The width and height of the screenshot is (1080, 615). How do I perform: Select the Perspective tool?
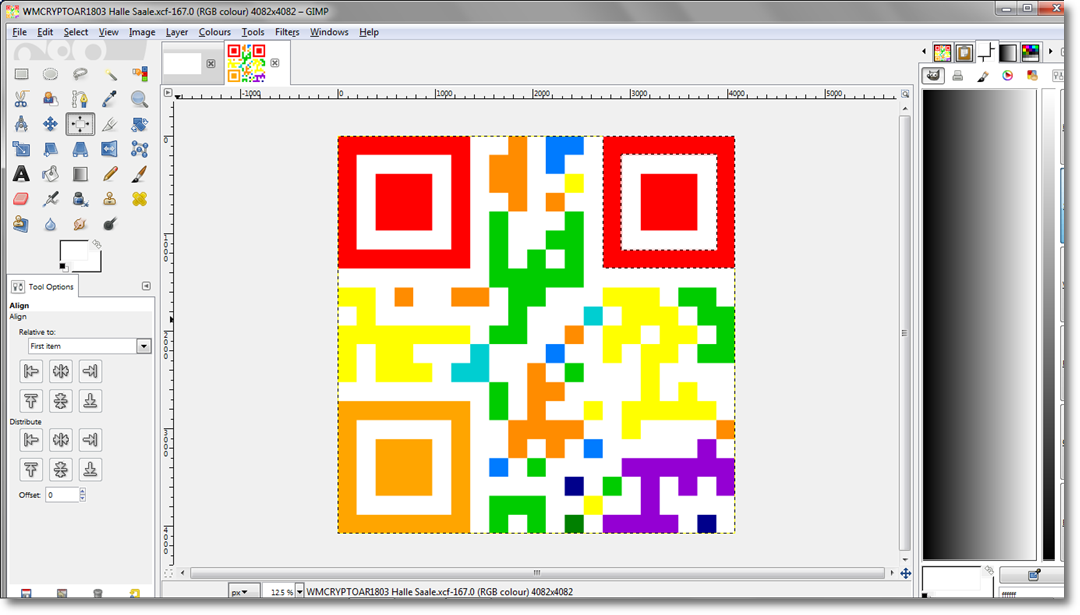coord(80,149)
